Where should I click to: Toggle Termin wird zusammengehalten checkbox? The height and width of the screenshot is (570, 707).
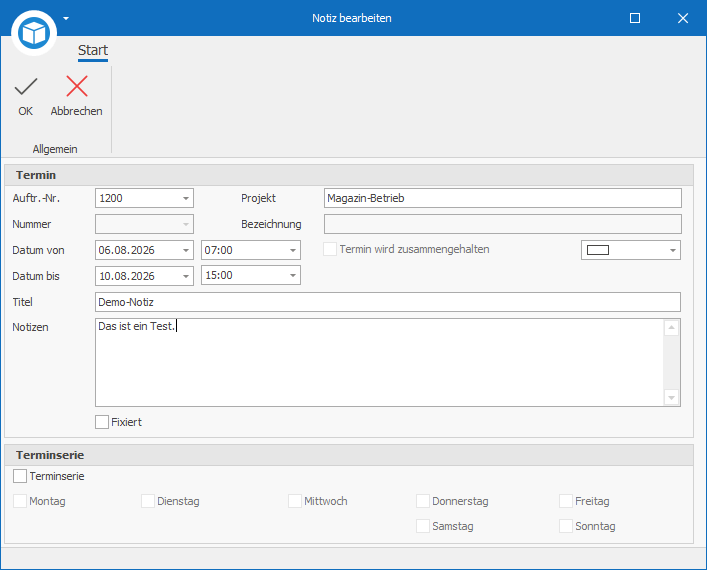tap(330, 249)
